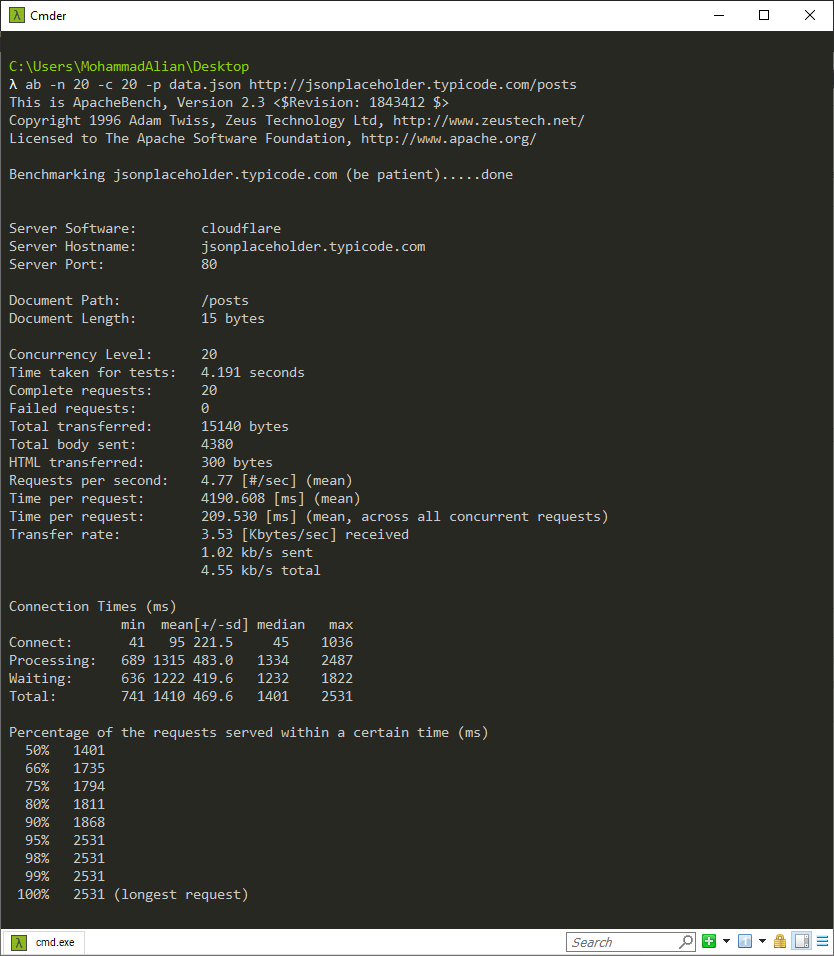Screen dimensions: 834x956
Task: Click the Cmder title bar text
Action: (x=48, y=15)
